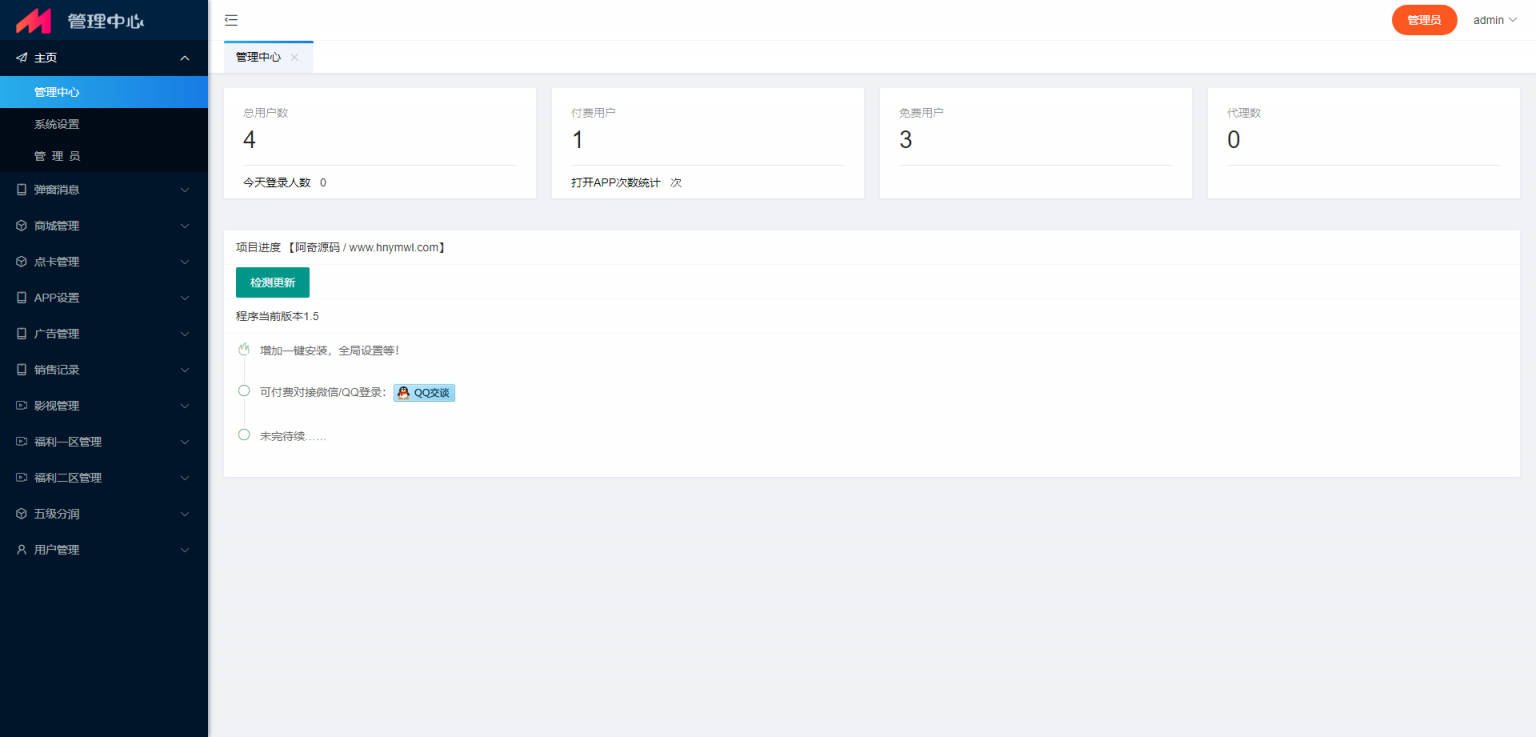Click the 打开APP次数统计 text
The width and height of the screenshot is (1536, 737).
point(616,183)
